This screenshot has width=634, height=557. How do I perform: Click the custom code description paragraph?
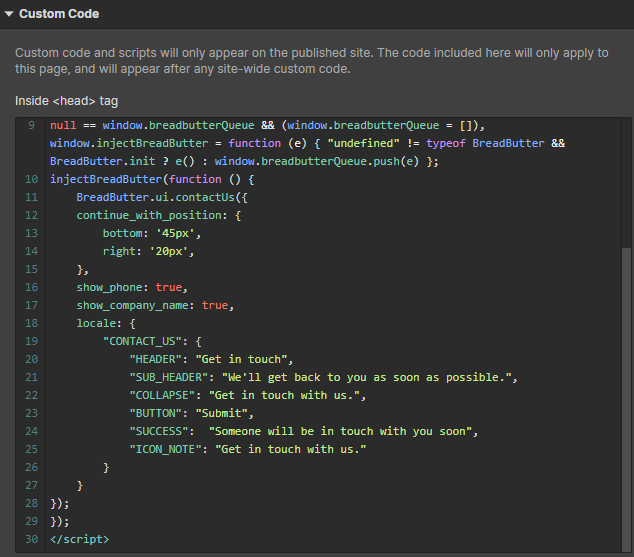coord(311,61)
